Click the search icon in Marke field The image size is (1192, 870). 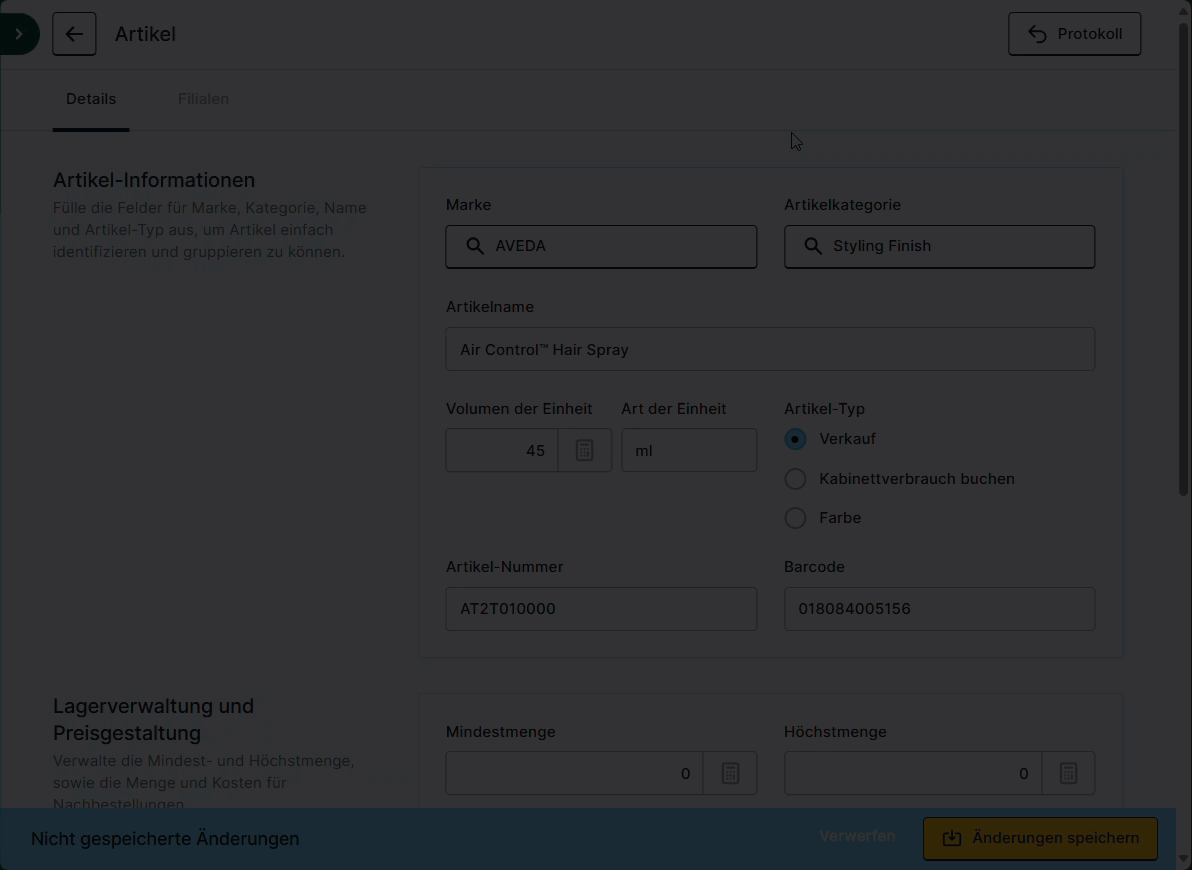pyautogui.click(x=475, y=246)
